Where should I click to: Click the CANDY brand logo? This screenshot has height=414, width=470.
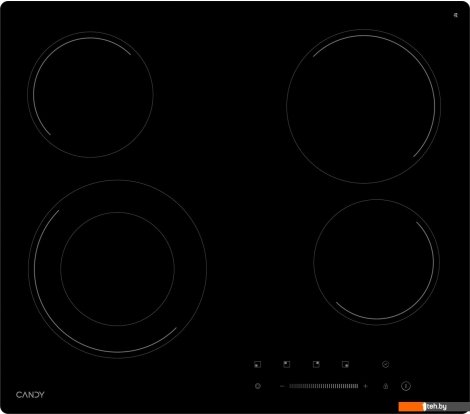pos(30,395)
